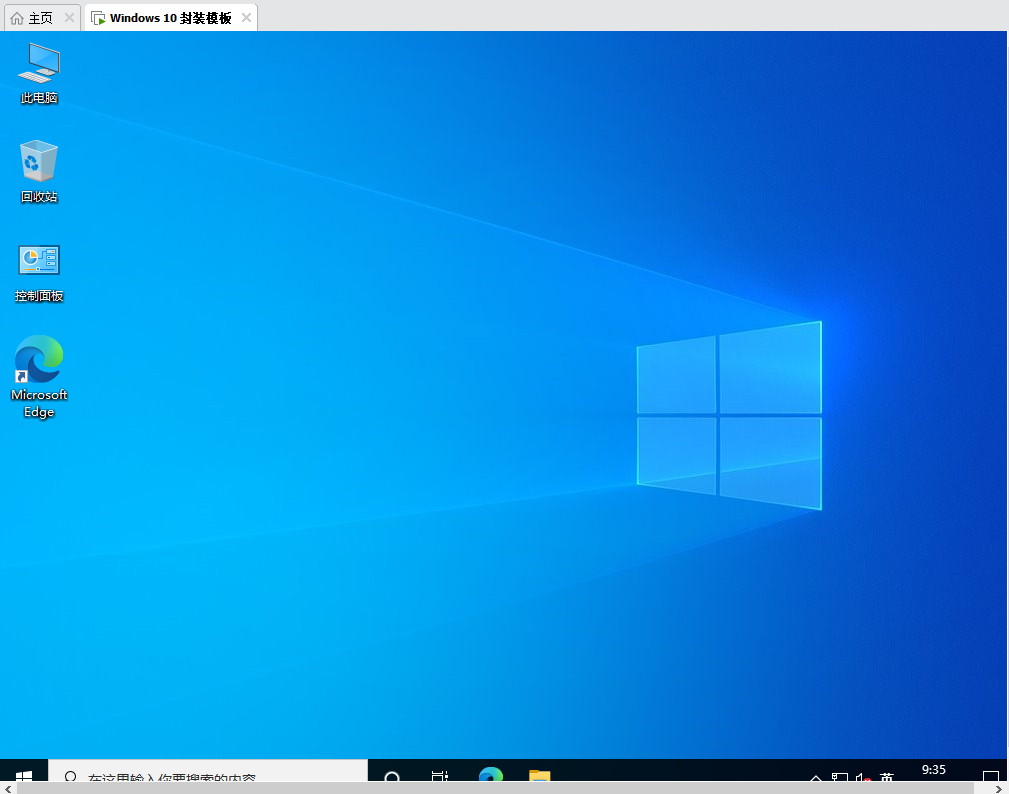
Task: Show hidden system tray icons
Action: click(x=815, y=777)
